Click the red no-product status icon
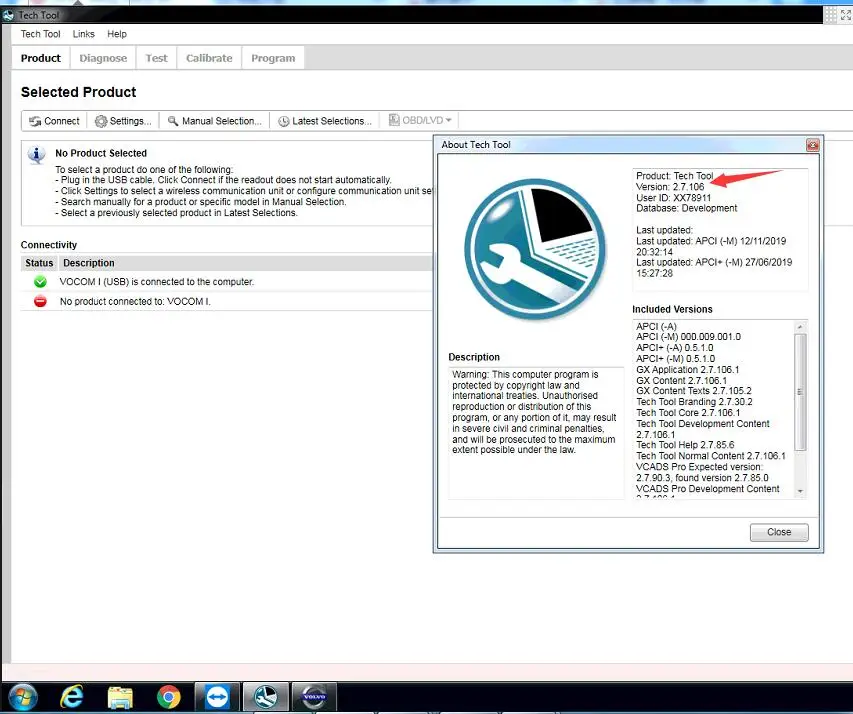Viewport: 853px width, 714px height. click(40, 301)
